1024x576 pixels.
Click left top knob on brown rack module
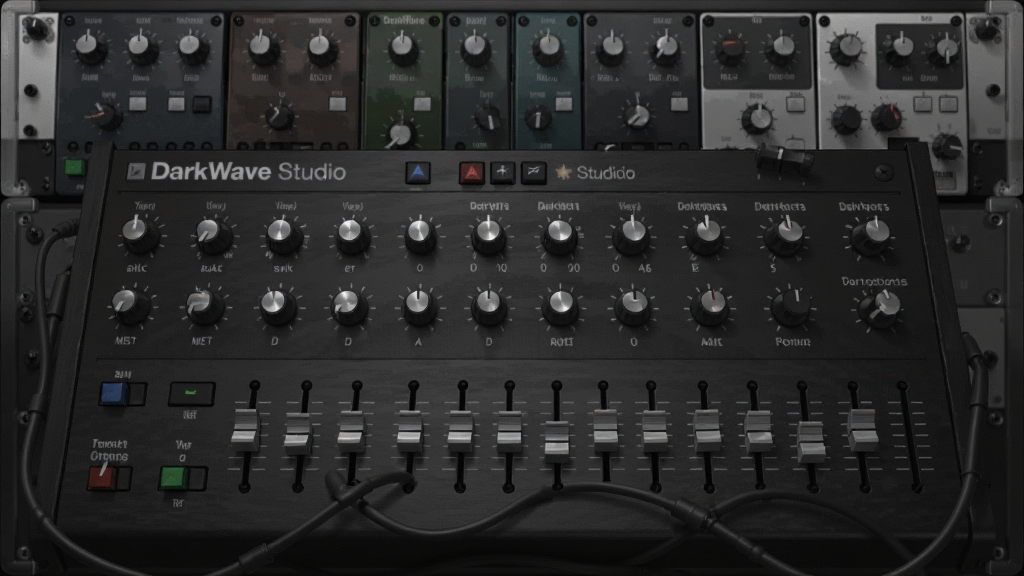[x=263, y=49]
